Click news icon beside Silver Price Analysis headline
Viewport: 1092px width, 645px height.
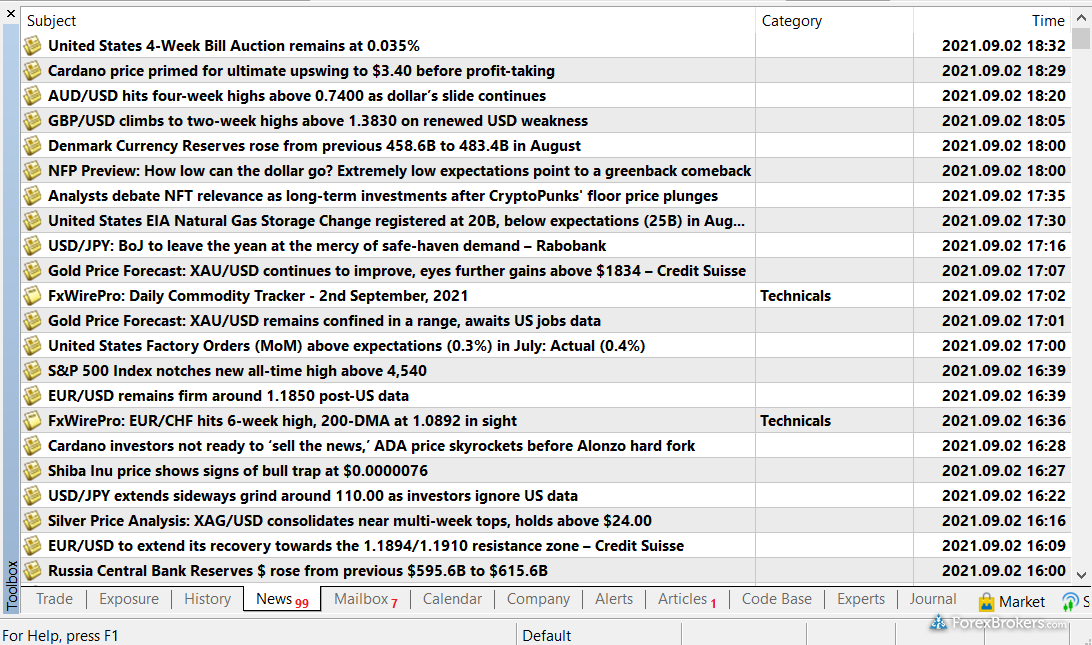click(x=33, y=520)
